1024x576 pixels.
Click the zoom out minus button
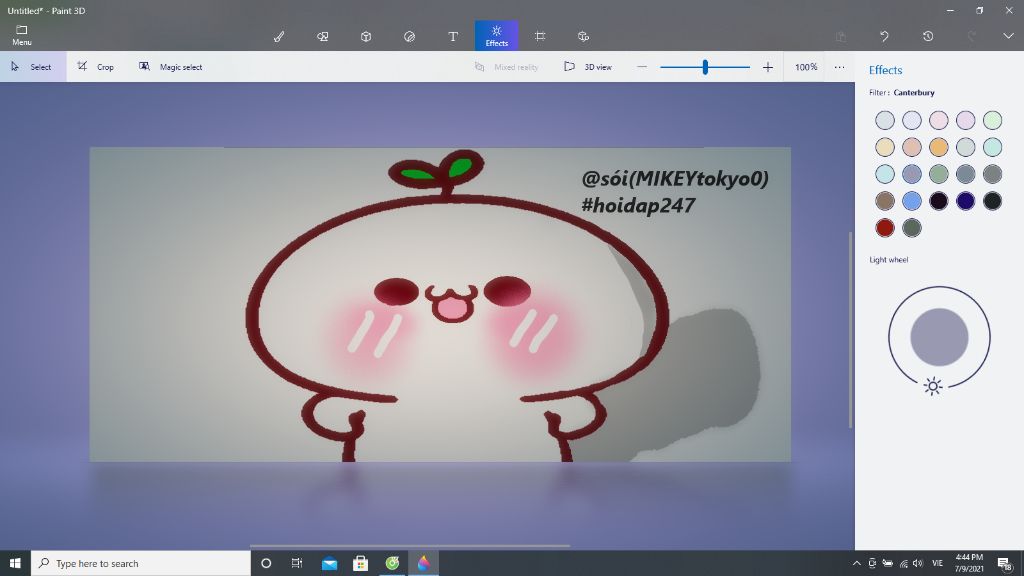(642, 67)
